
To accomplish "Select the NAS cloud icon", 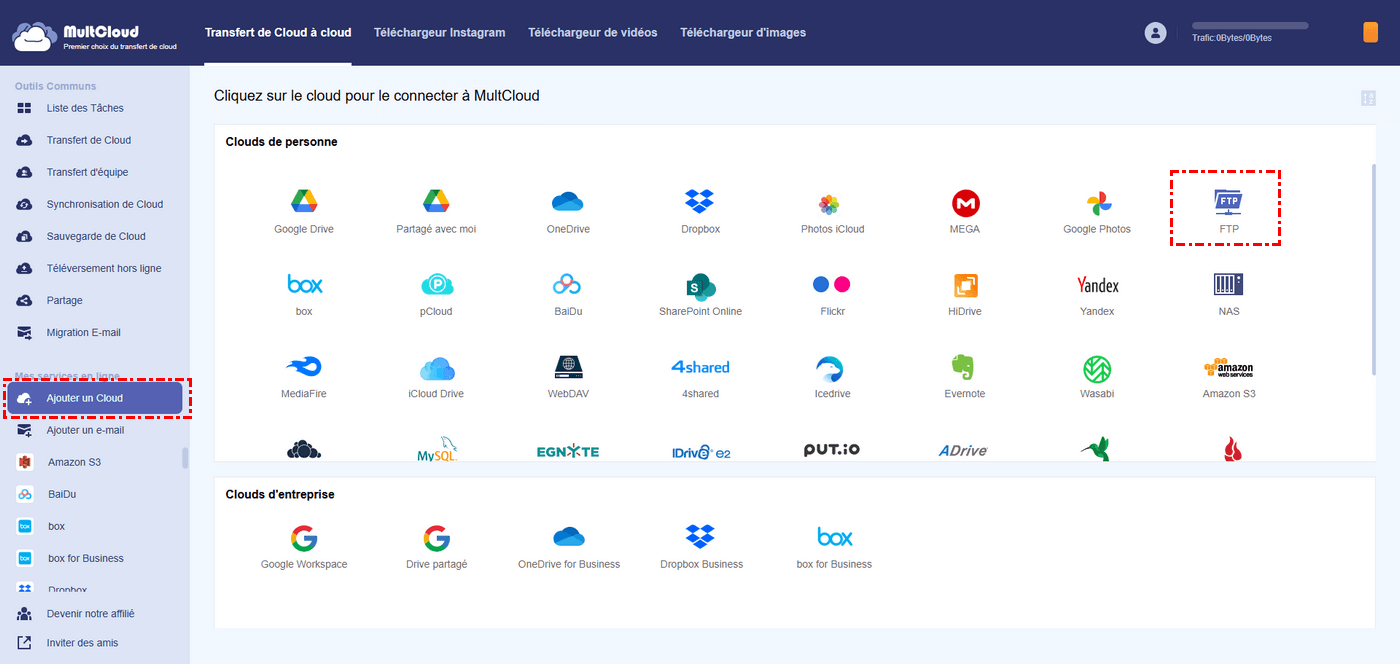I will click(x=1229, y=294).
